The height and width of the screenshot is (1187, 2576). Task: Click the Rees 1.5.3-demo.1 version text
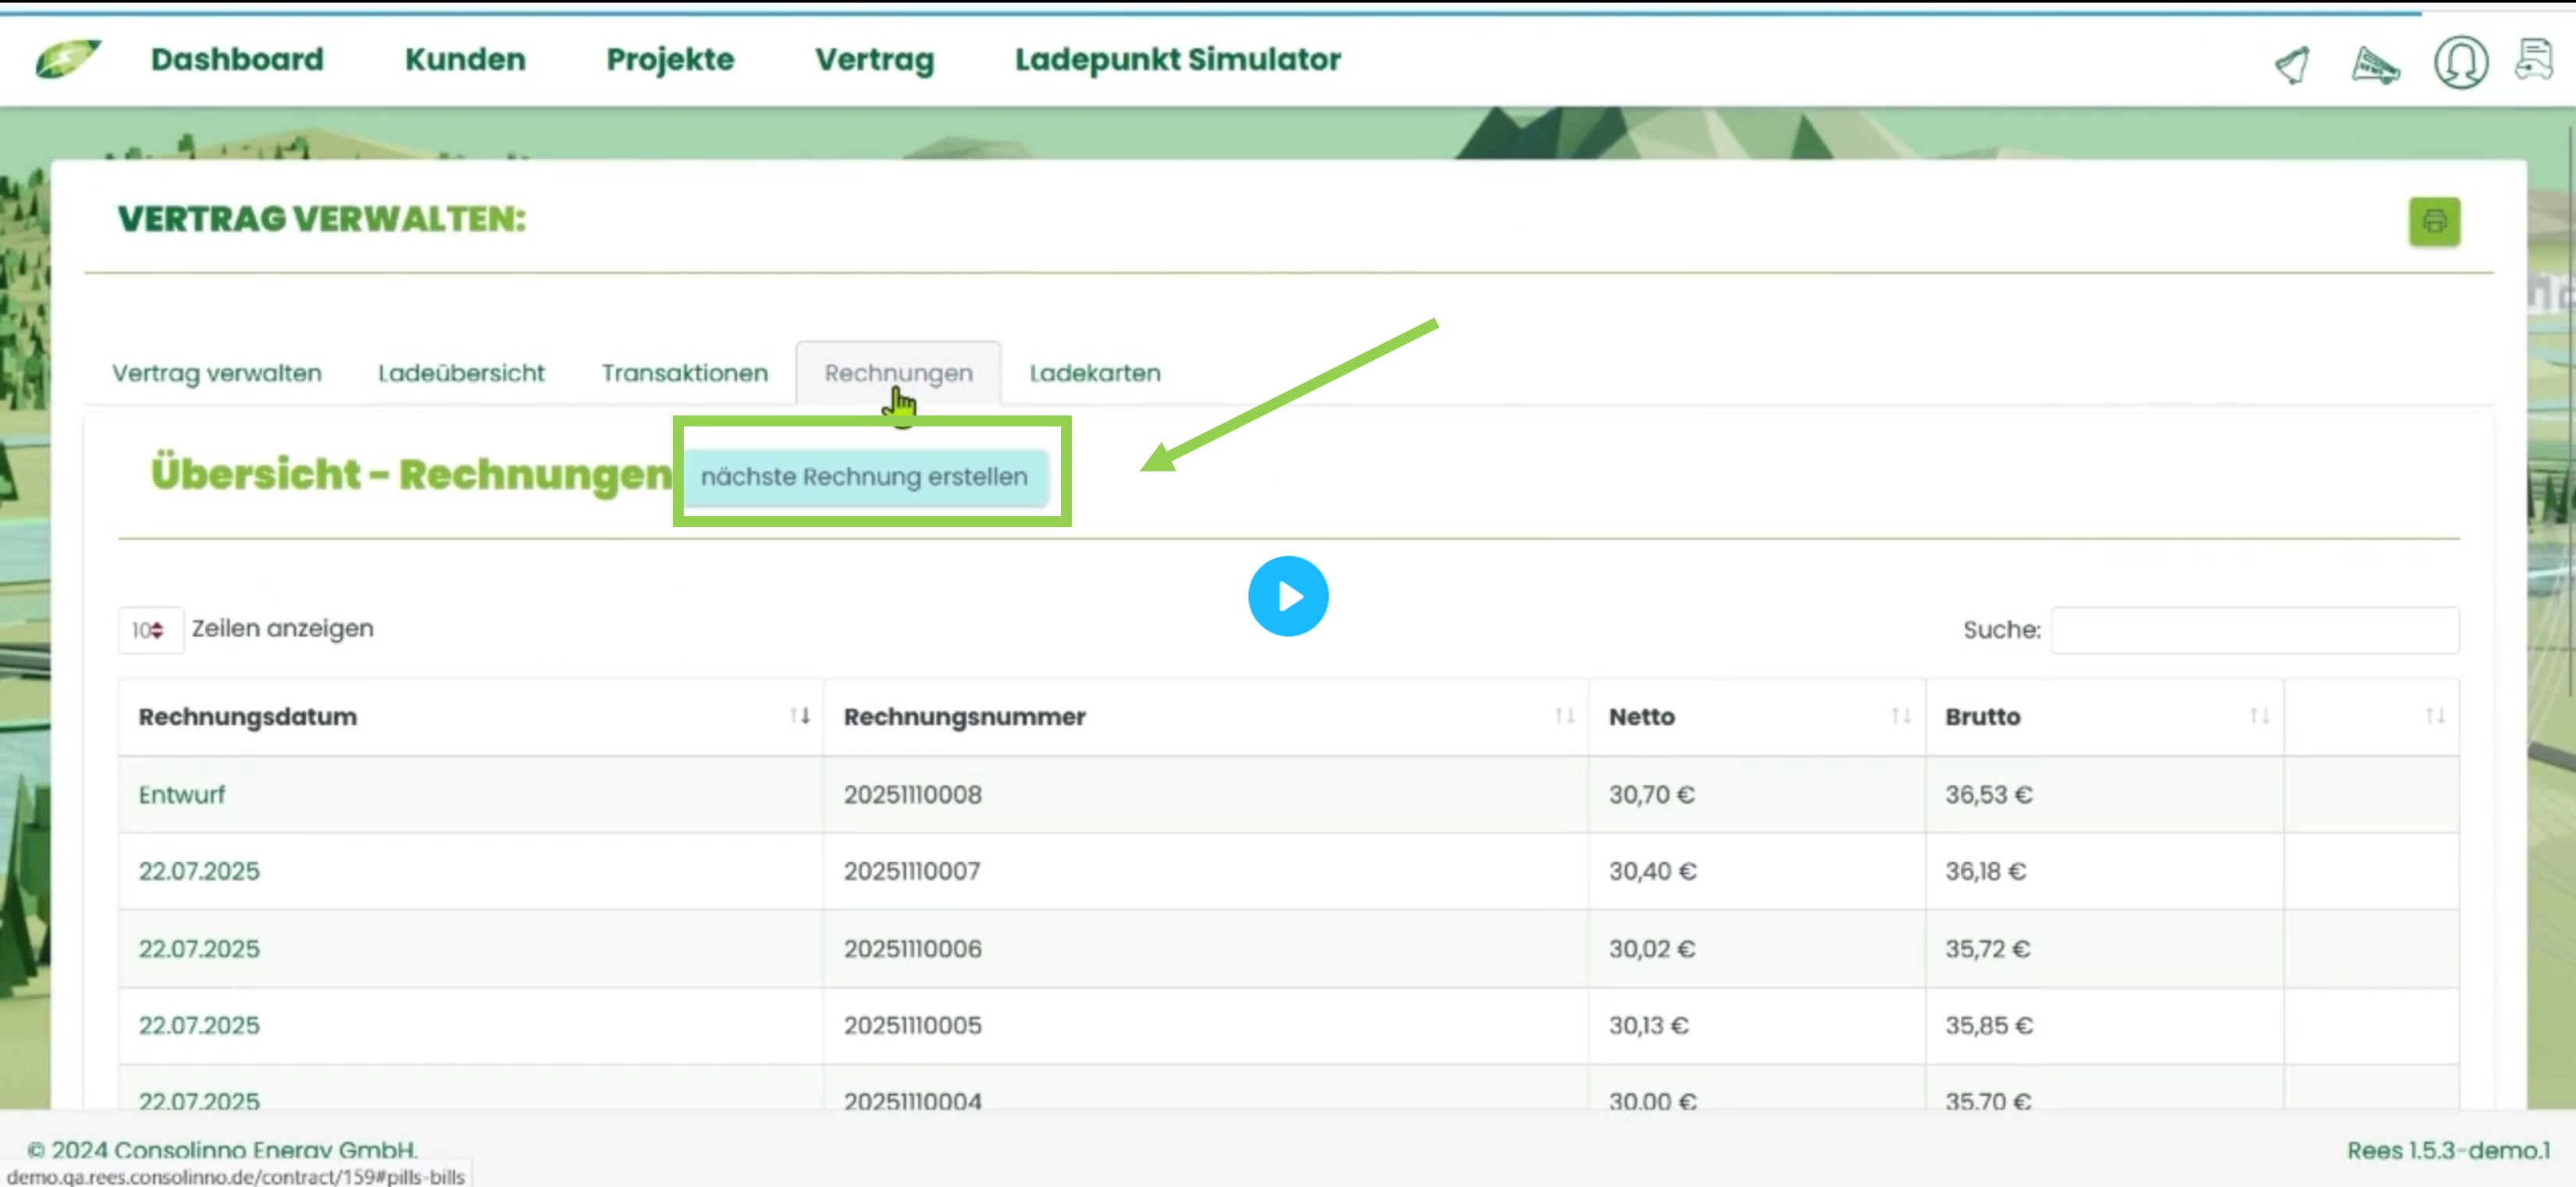(2448, 1150)
